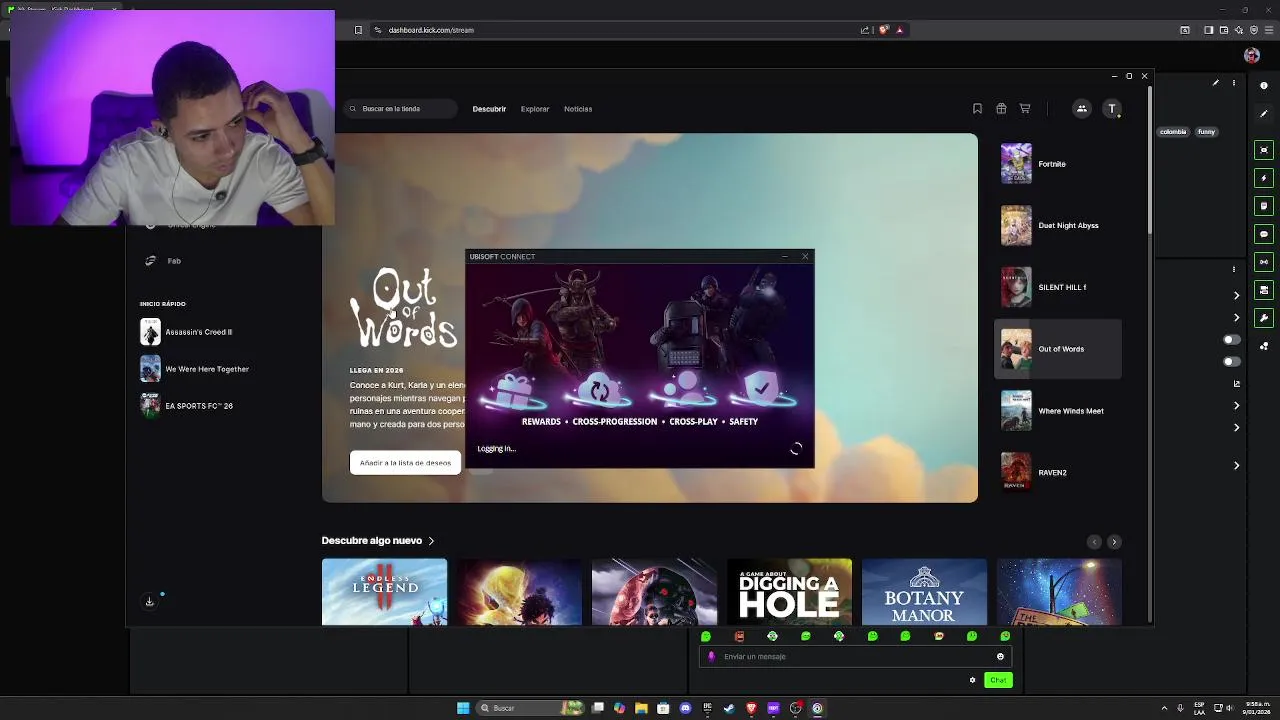Viewport: 1280px width, 720px height.
Task: Open the Botany Manor game thumbnail
Action: [x=925, y=592]
